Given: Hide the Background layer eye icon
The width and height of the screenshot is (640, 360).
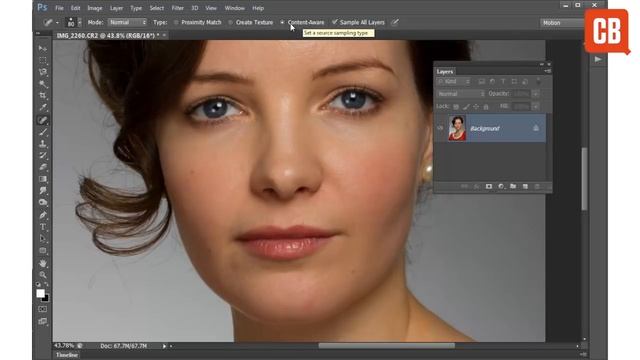Looking at the screenshot, I should point(440,128).
